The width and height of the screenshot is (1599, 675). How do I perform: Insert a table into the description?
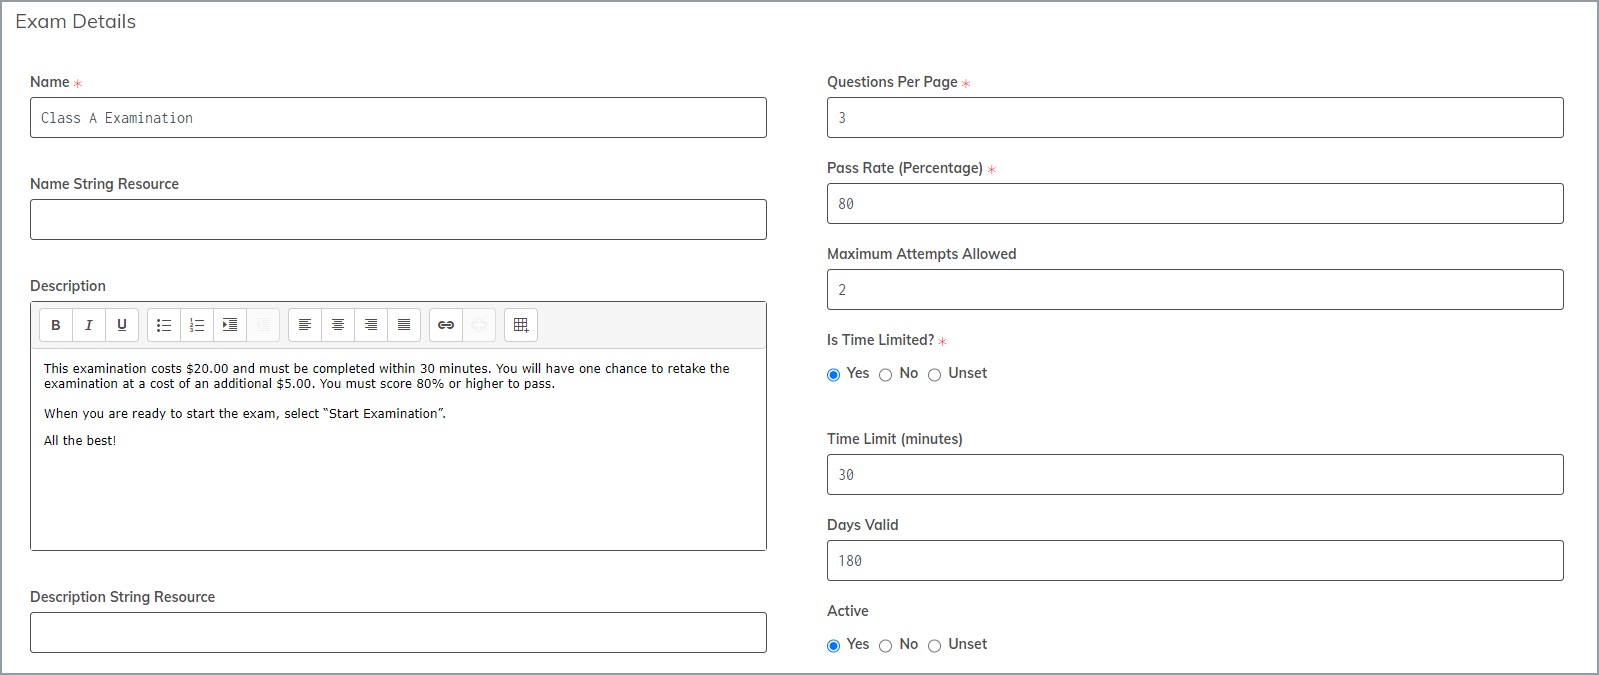click(x=521, y=325)
